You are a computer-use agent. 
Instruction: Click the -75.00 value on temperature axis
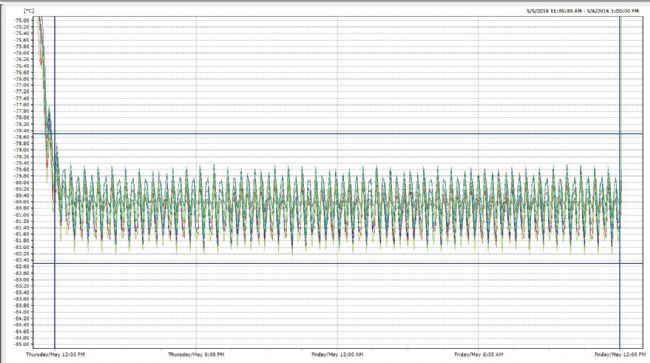22,20
